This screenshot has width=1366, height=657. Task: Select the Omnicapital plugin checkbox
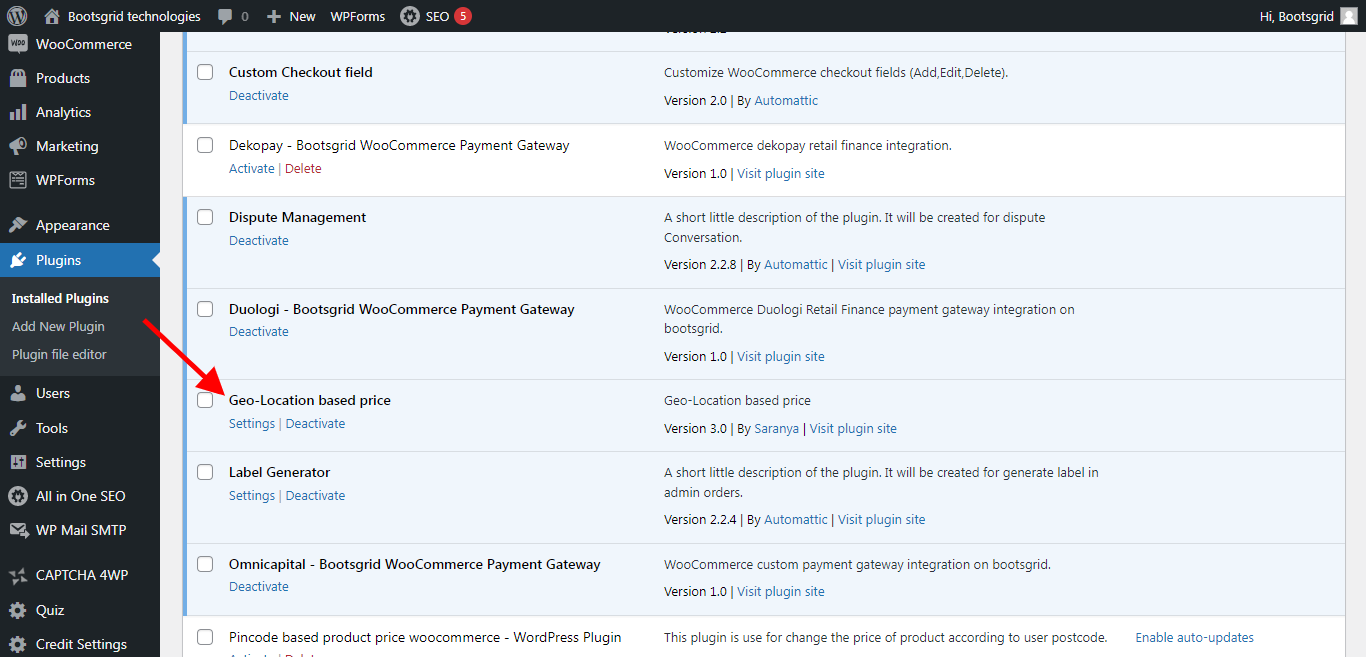[205, 564]
